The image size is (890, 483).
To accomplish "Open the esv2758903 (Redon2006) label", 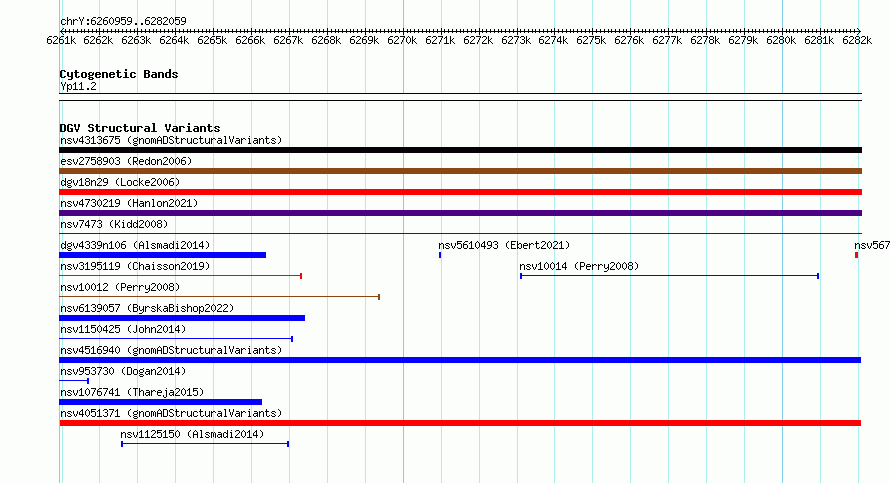I will pos(126,161).
